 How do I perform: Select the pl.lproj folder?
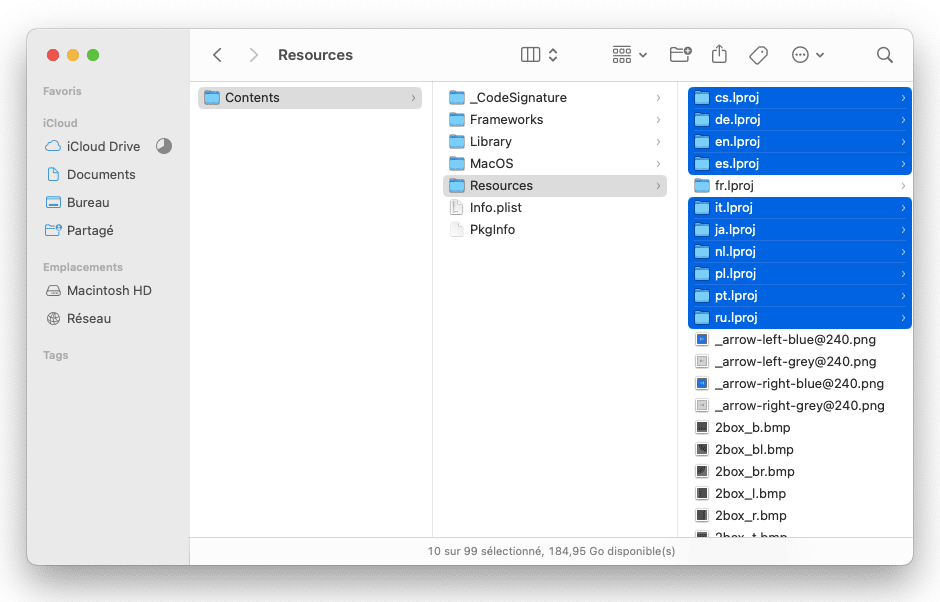[800, 273]
